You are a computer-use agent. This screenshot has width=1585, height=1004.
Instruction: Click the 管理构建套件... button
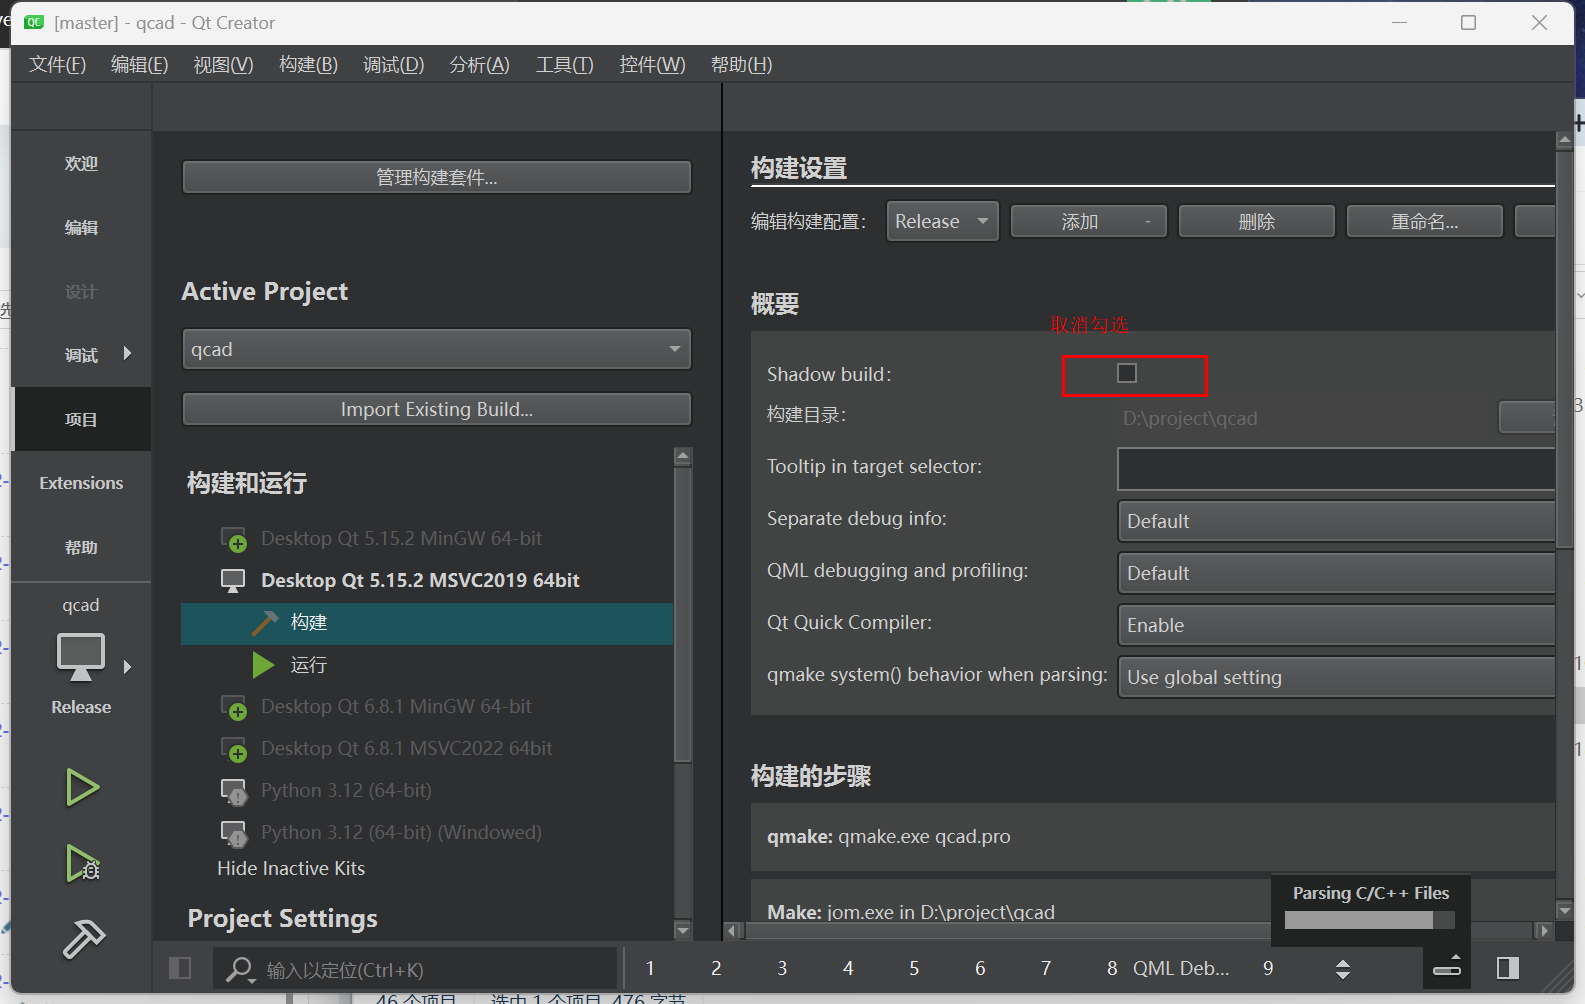point(436,178)
